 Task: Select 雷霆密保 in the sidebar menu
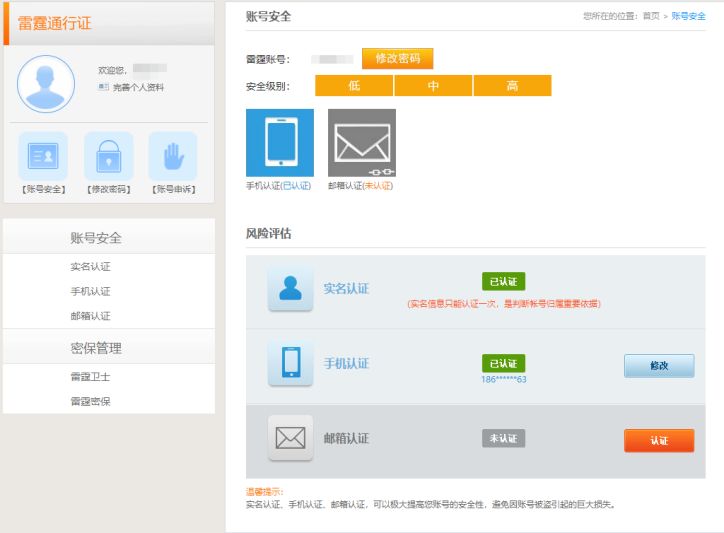coord(90,401)
